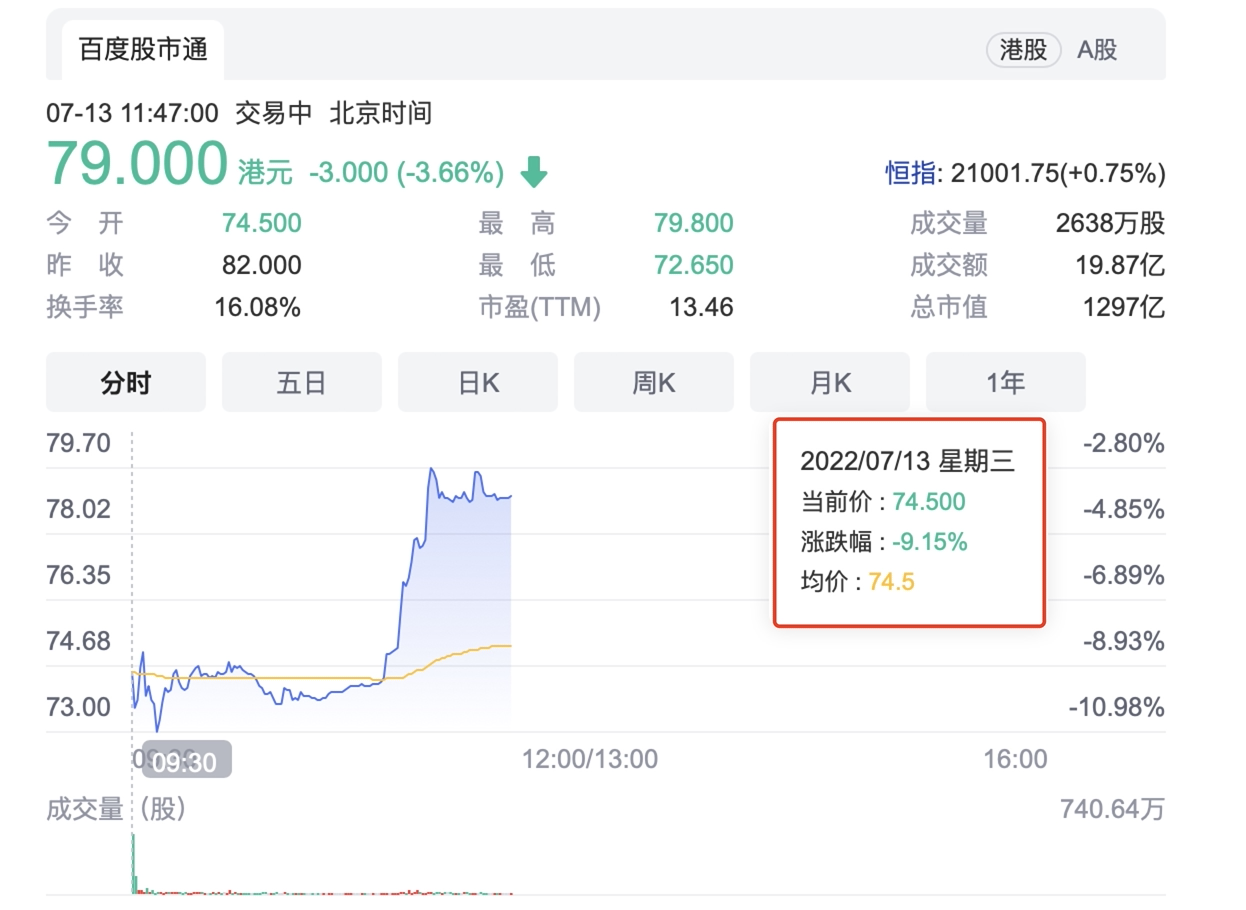Select the 日K candlestick chart view
Screen dimensions: 1246x910
click(x=477, y=381)
